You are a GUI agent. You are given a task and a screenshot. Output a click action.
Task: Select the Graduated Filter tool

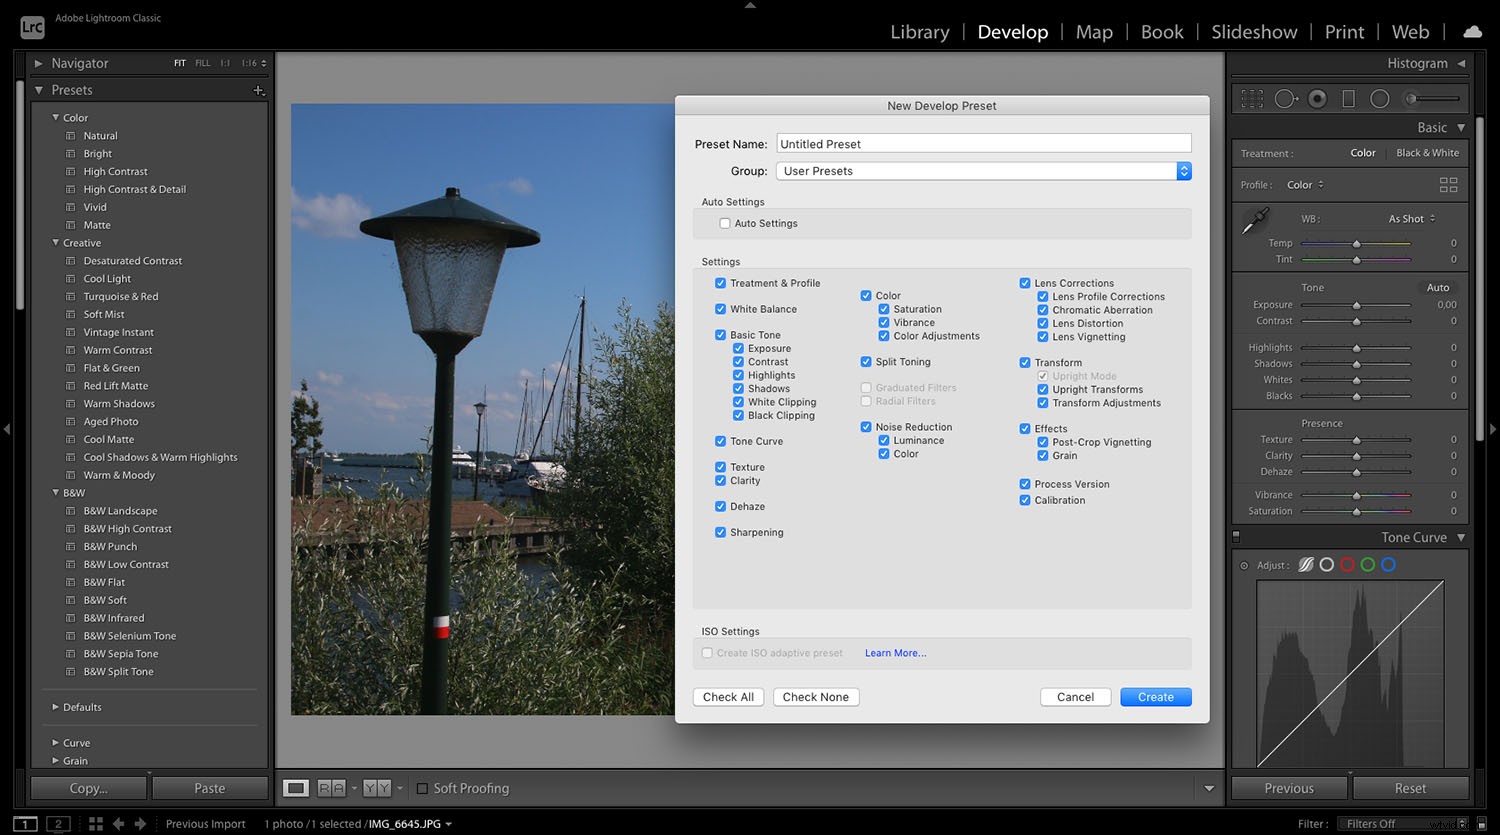click(x=1349, y=98)
